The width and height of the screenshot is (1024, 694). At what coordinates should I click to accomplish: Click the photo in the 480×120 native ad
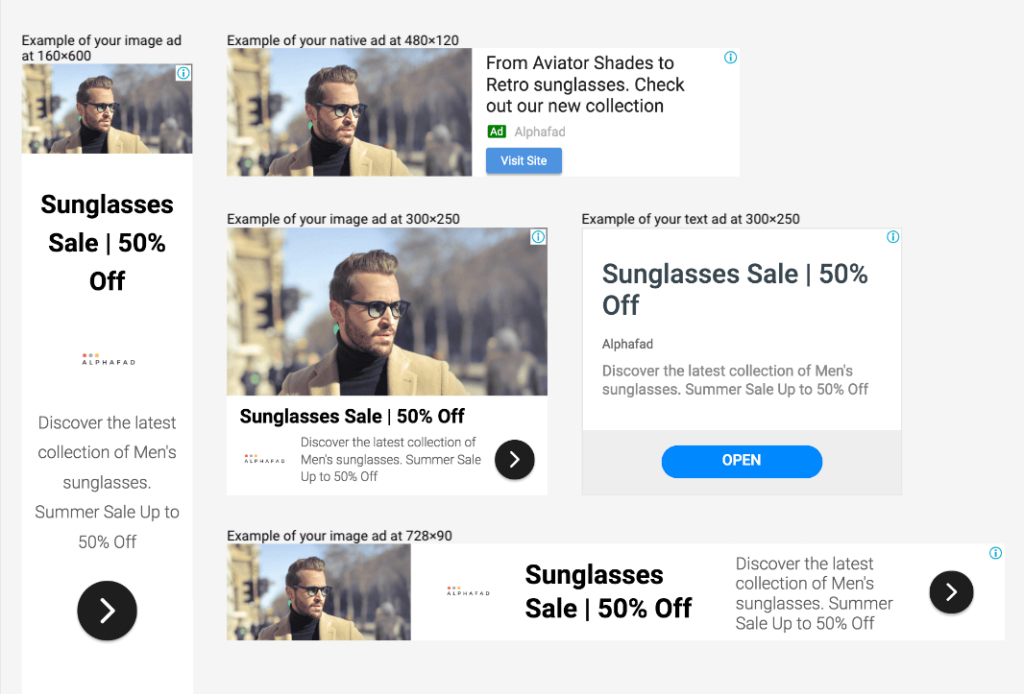pyautogui.click(x=349, y=112)
